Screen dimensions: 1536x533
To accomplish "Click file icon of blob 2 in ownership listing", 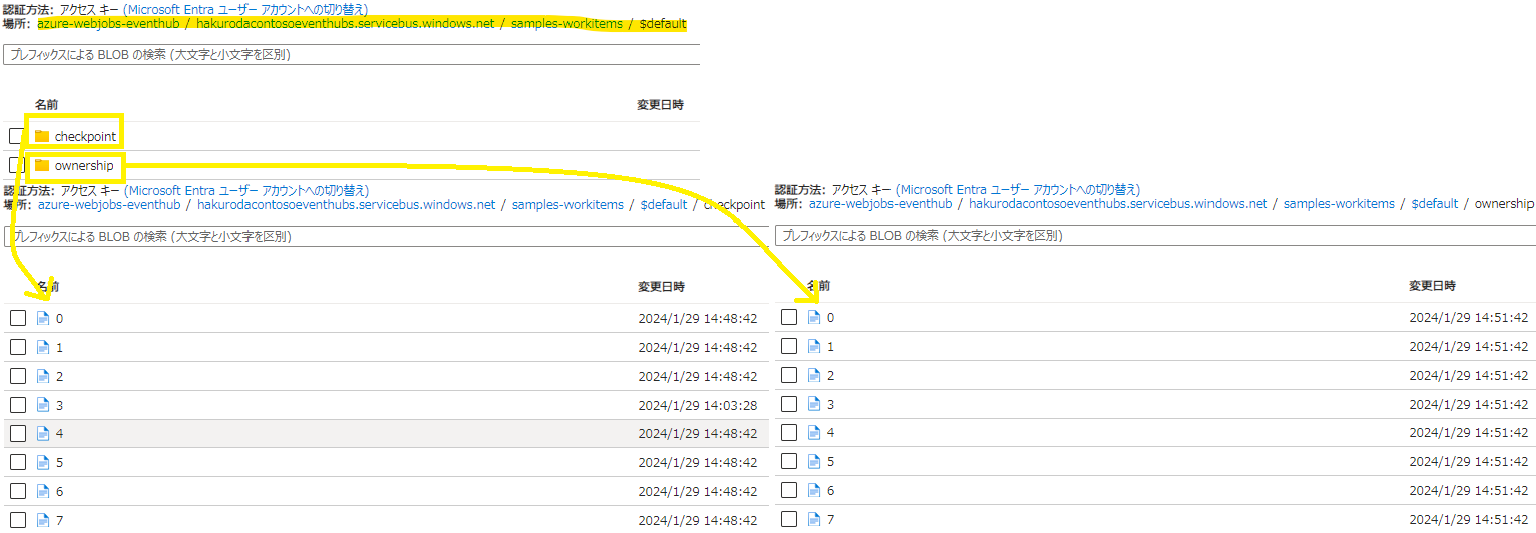I will coord(814,376).
